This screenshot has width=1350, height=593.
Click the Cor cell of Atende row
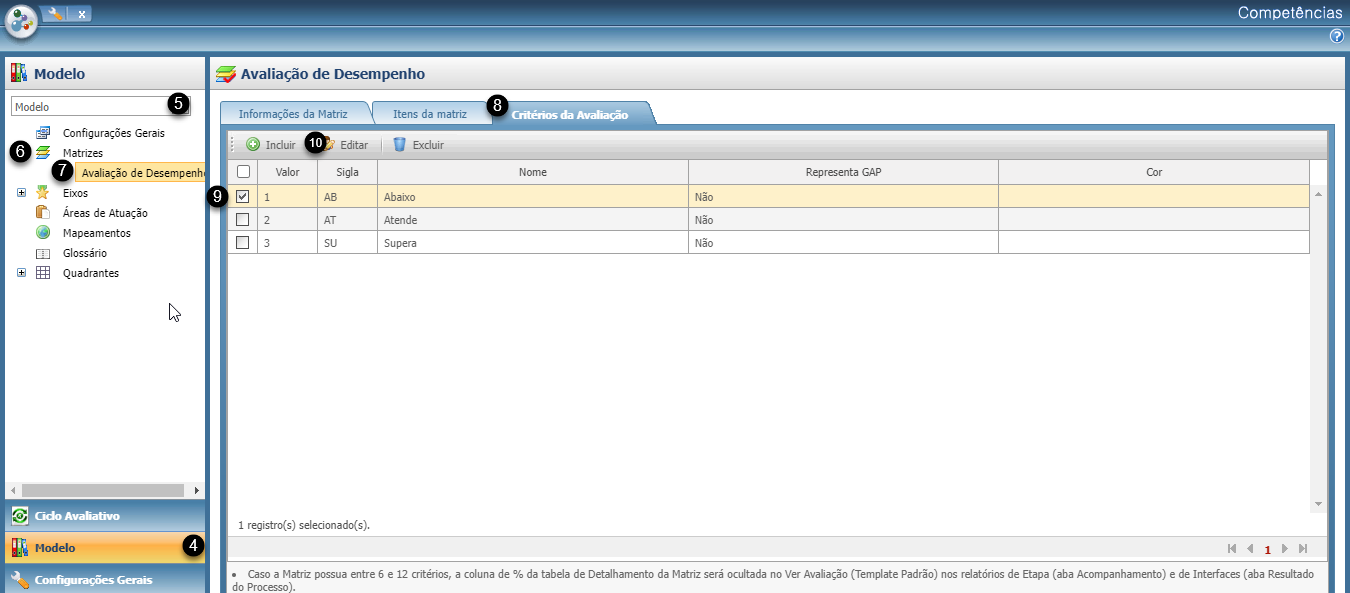1154,220
